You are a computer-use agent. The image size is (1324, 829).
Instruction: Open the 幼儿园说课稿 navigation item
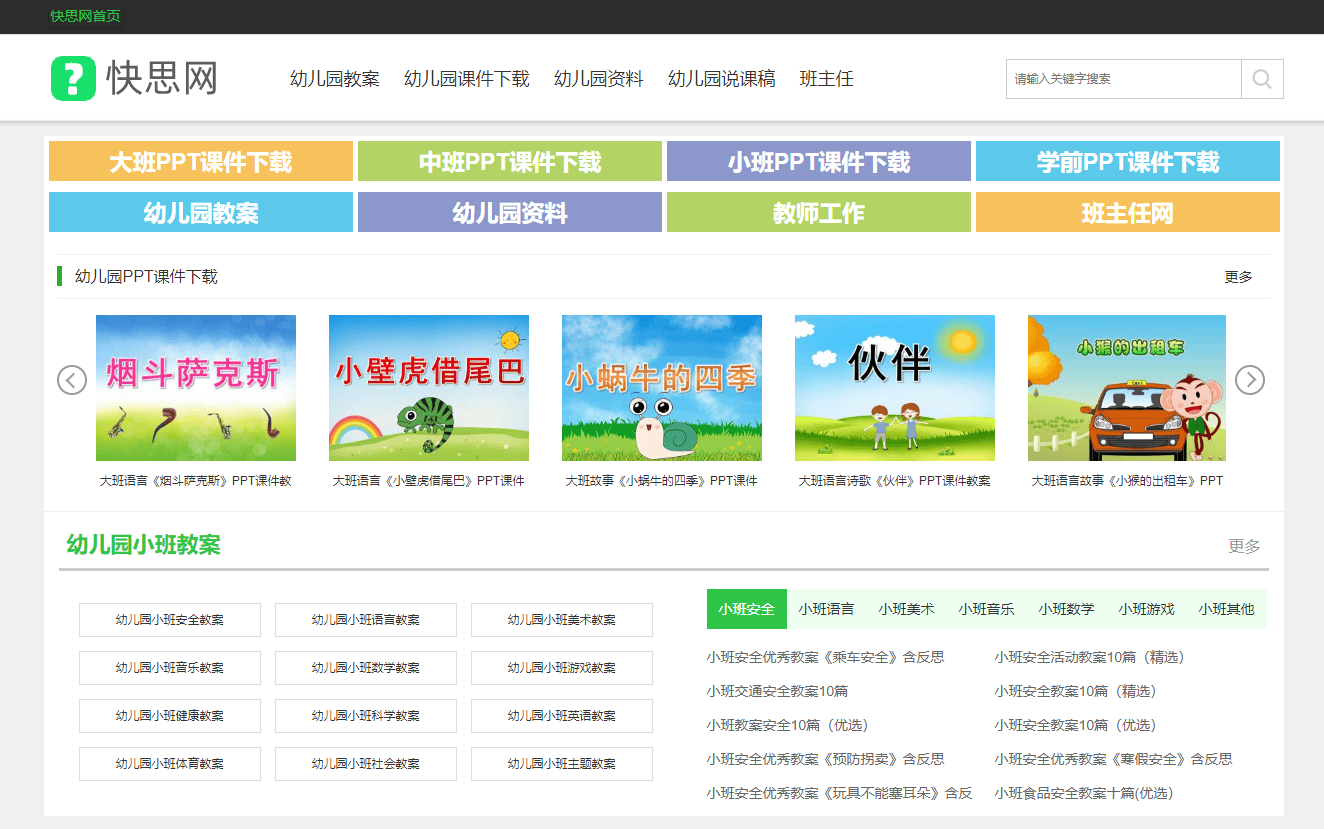722,78
